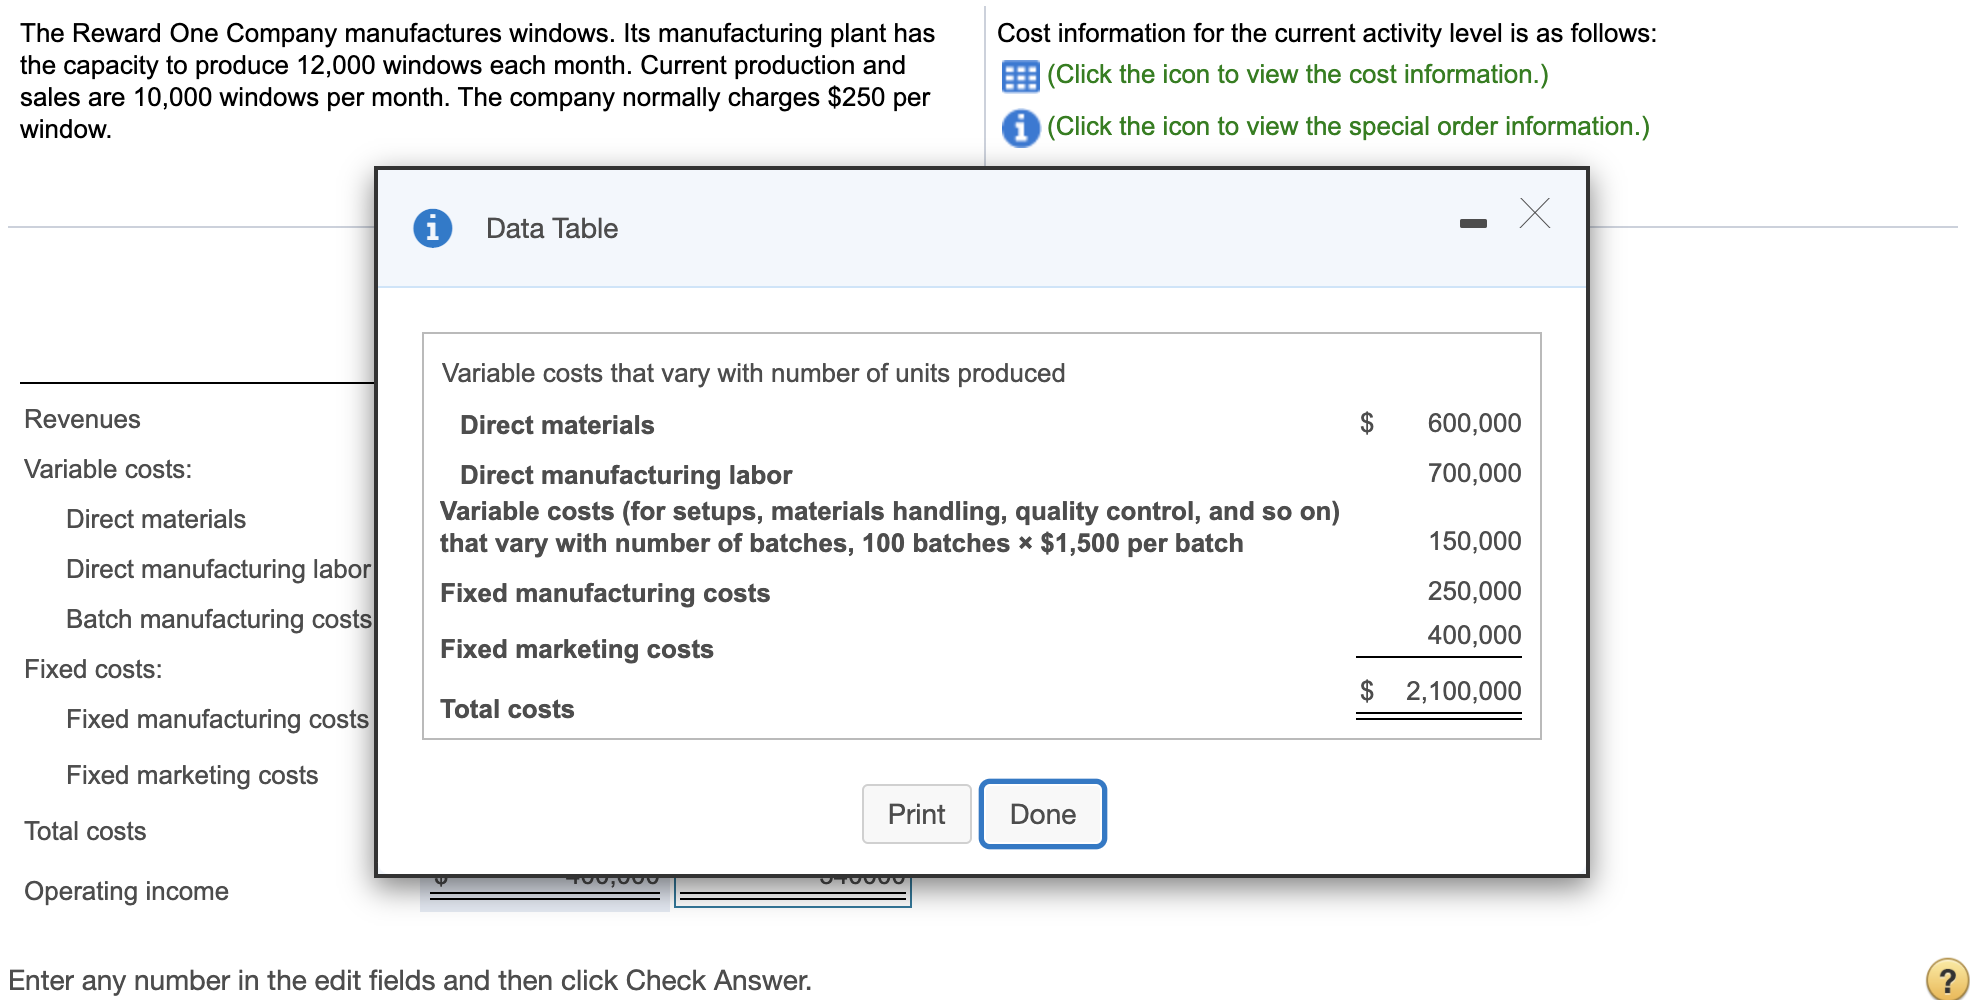Minimize the Data Table dialog
The width and height of the screenshot is (1970, 1000).
(x=1472, y=223)
